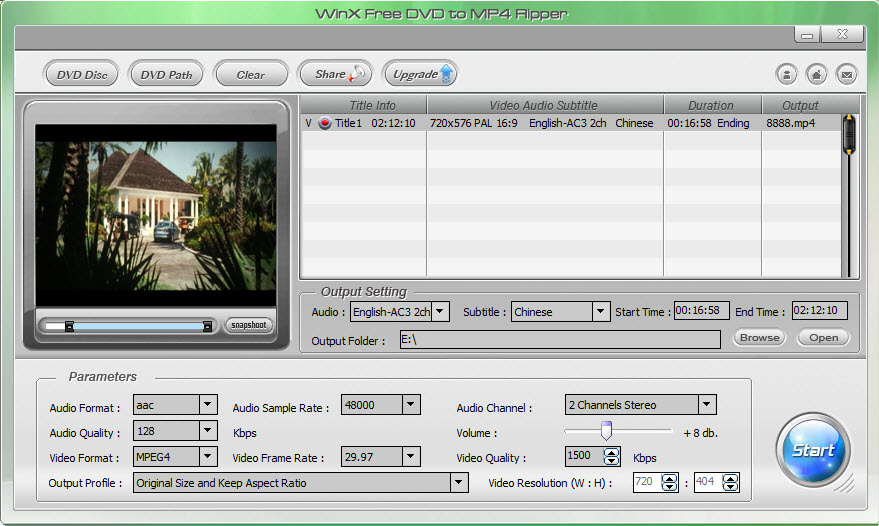This screenshot has height=526, width=879.
Task: Expand the Audio Channel dropdown
Action: [x=707, y=404]
